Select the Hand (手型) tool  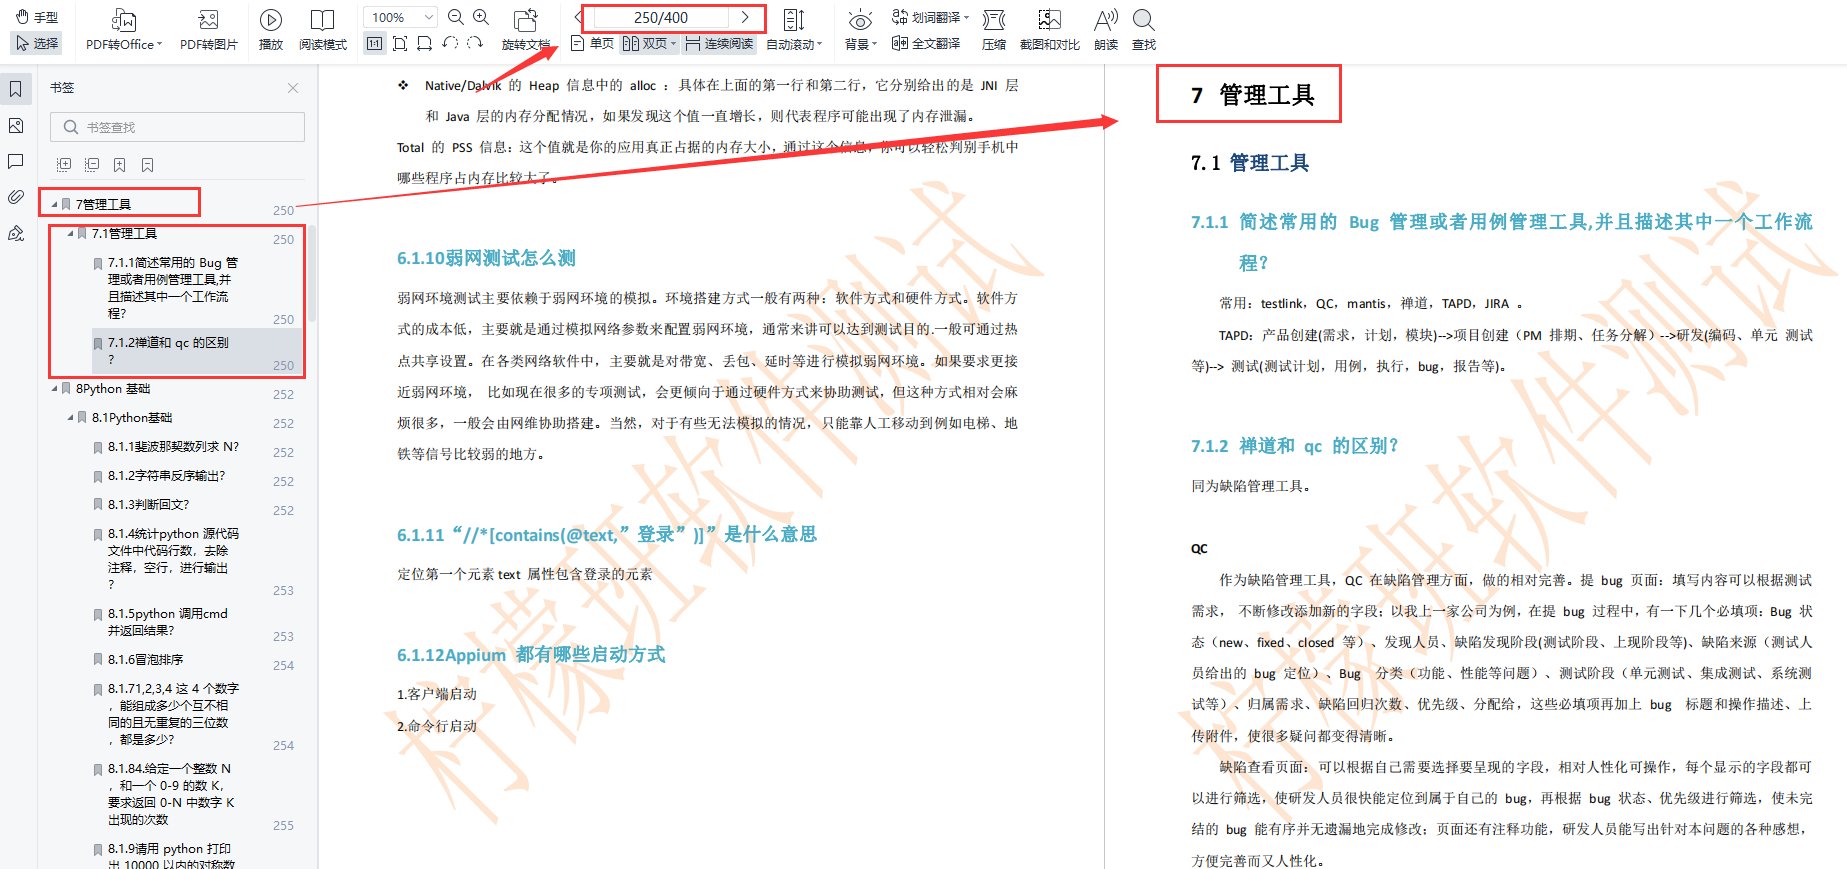click(37, 17)
